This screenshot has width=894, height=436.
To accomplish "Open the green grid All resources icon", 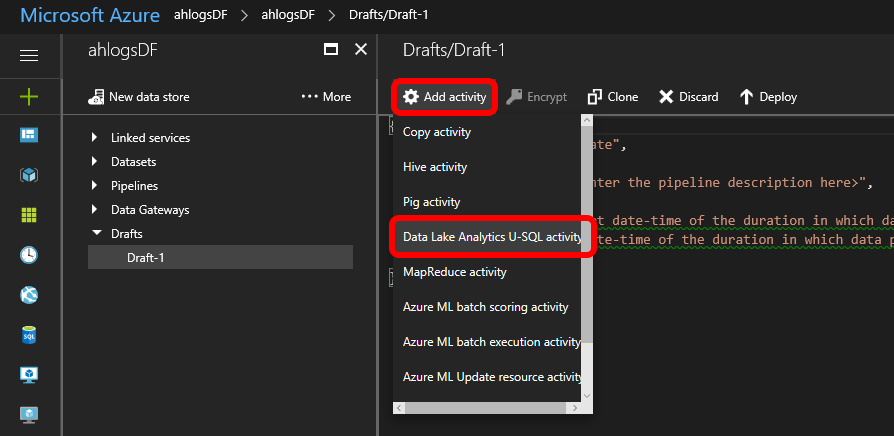I will pyautogui.click(x=29, y=215).
